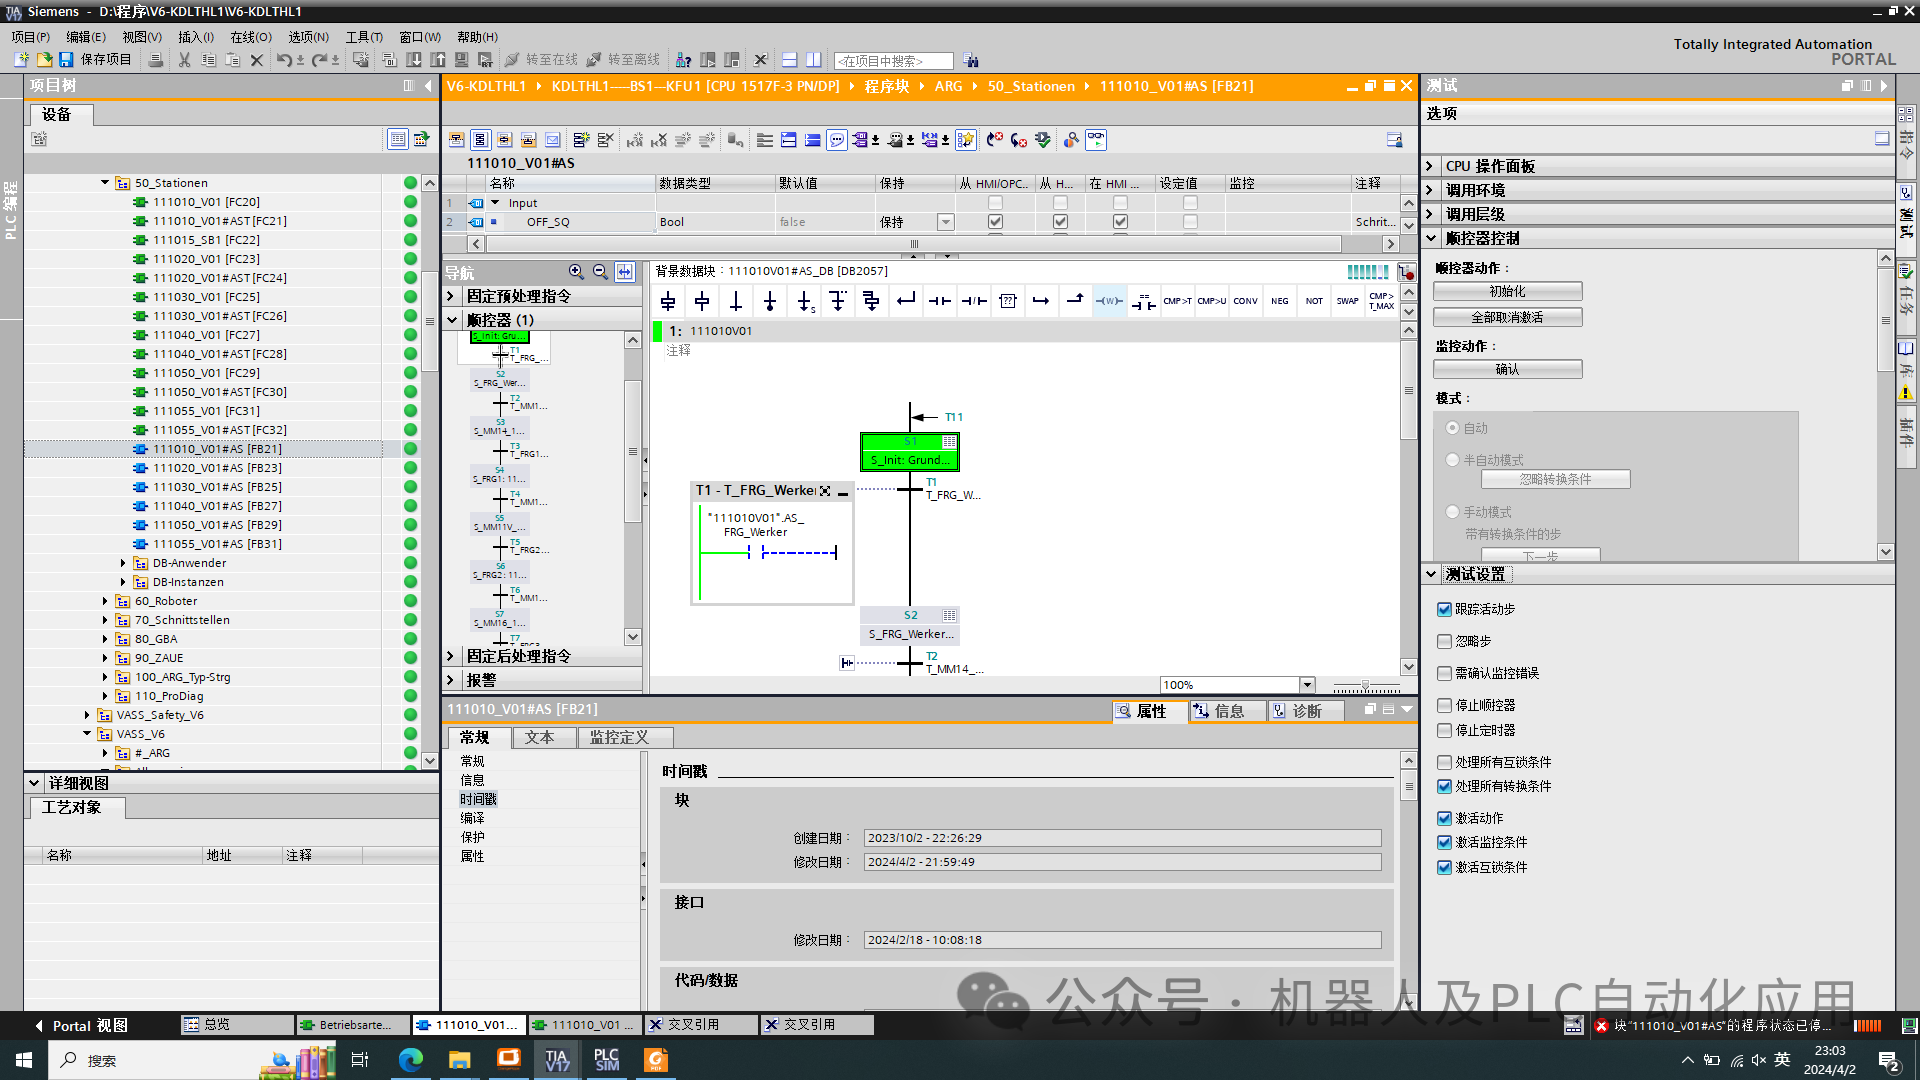
Task: Click the NEG instruction icon
Action: click(1279, 301)
